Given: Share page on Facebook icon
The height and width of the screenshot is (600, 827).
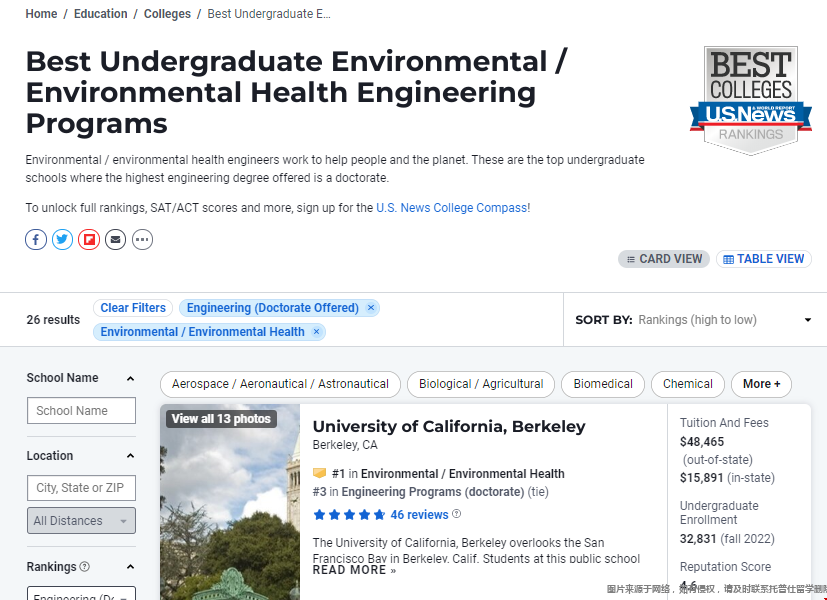Looking at the screenshot, I should 36,240.
